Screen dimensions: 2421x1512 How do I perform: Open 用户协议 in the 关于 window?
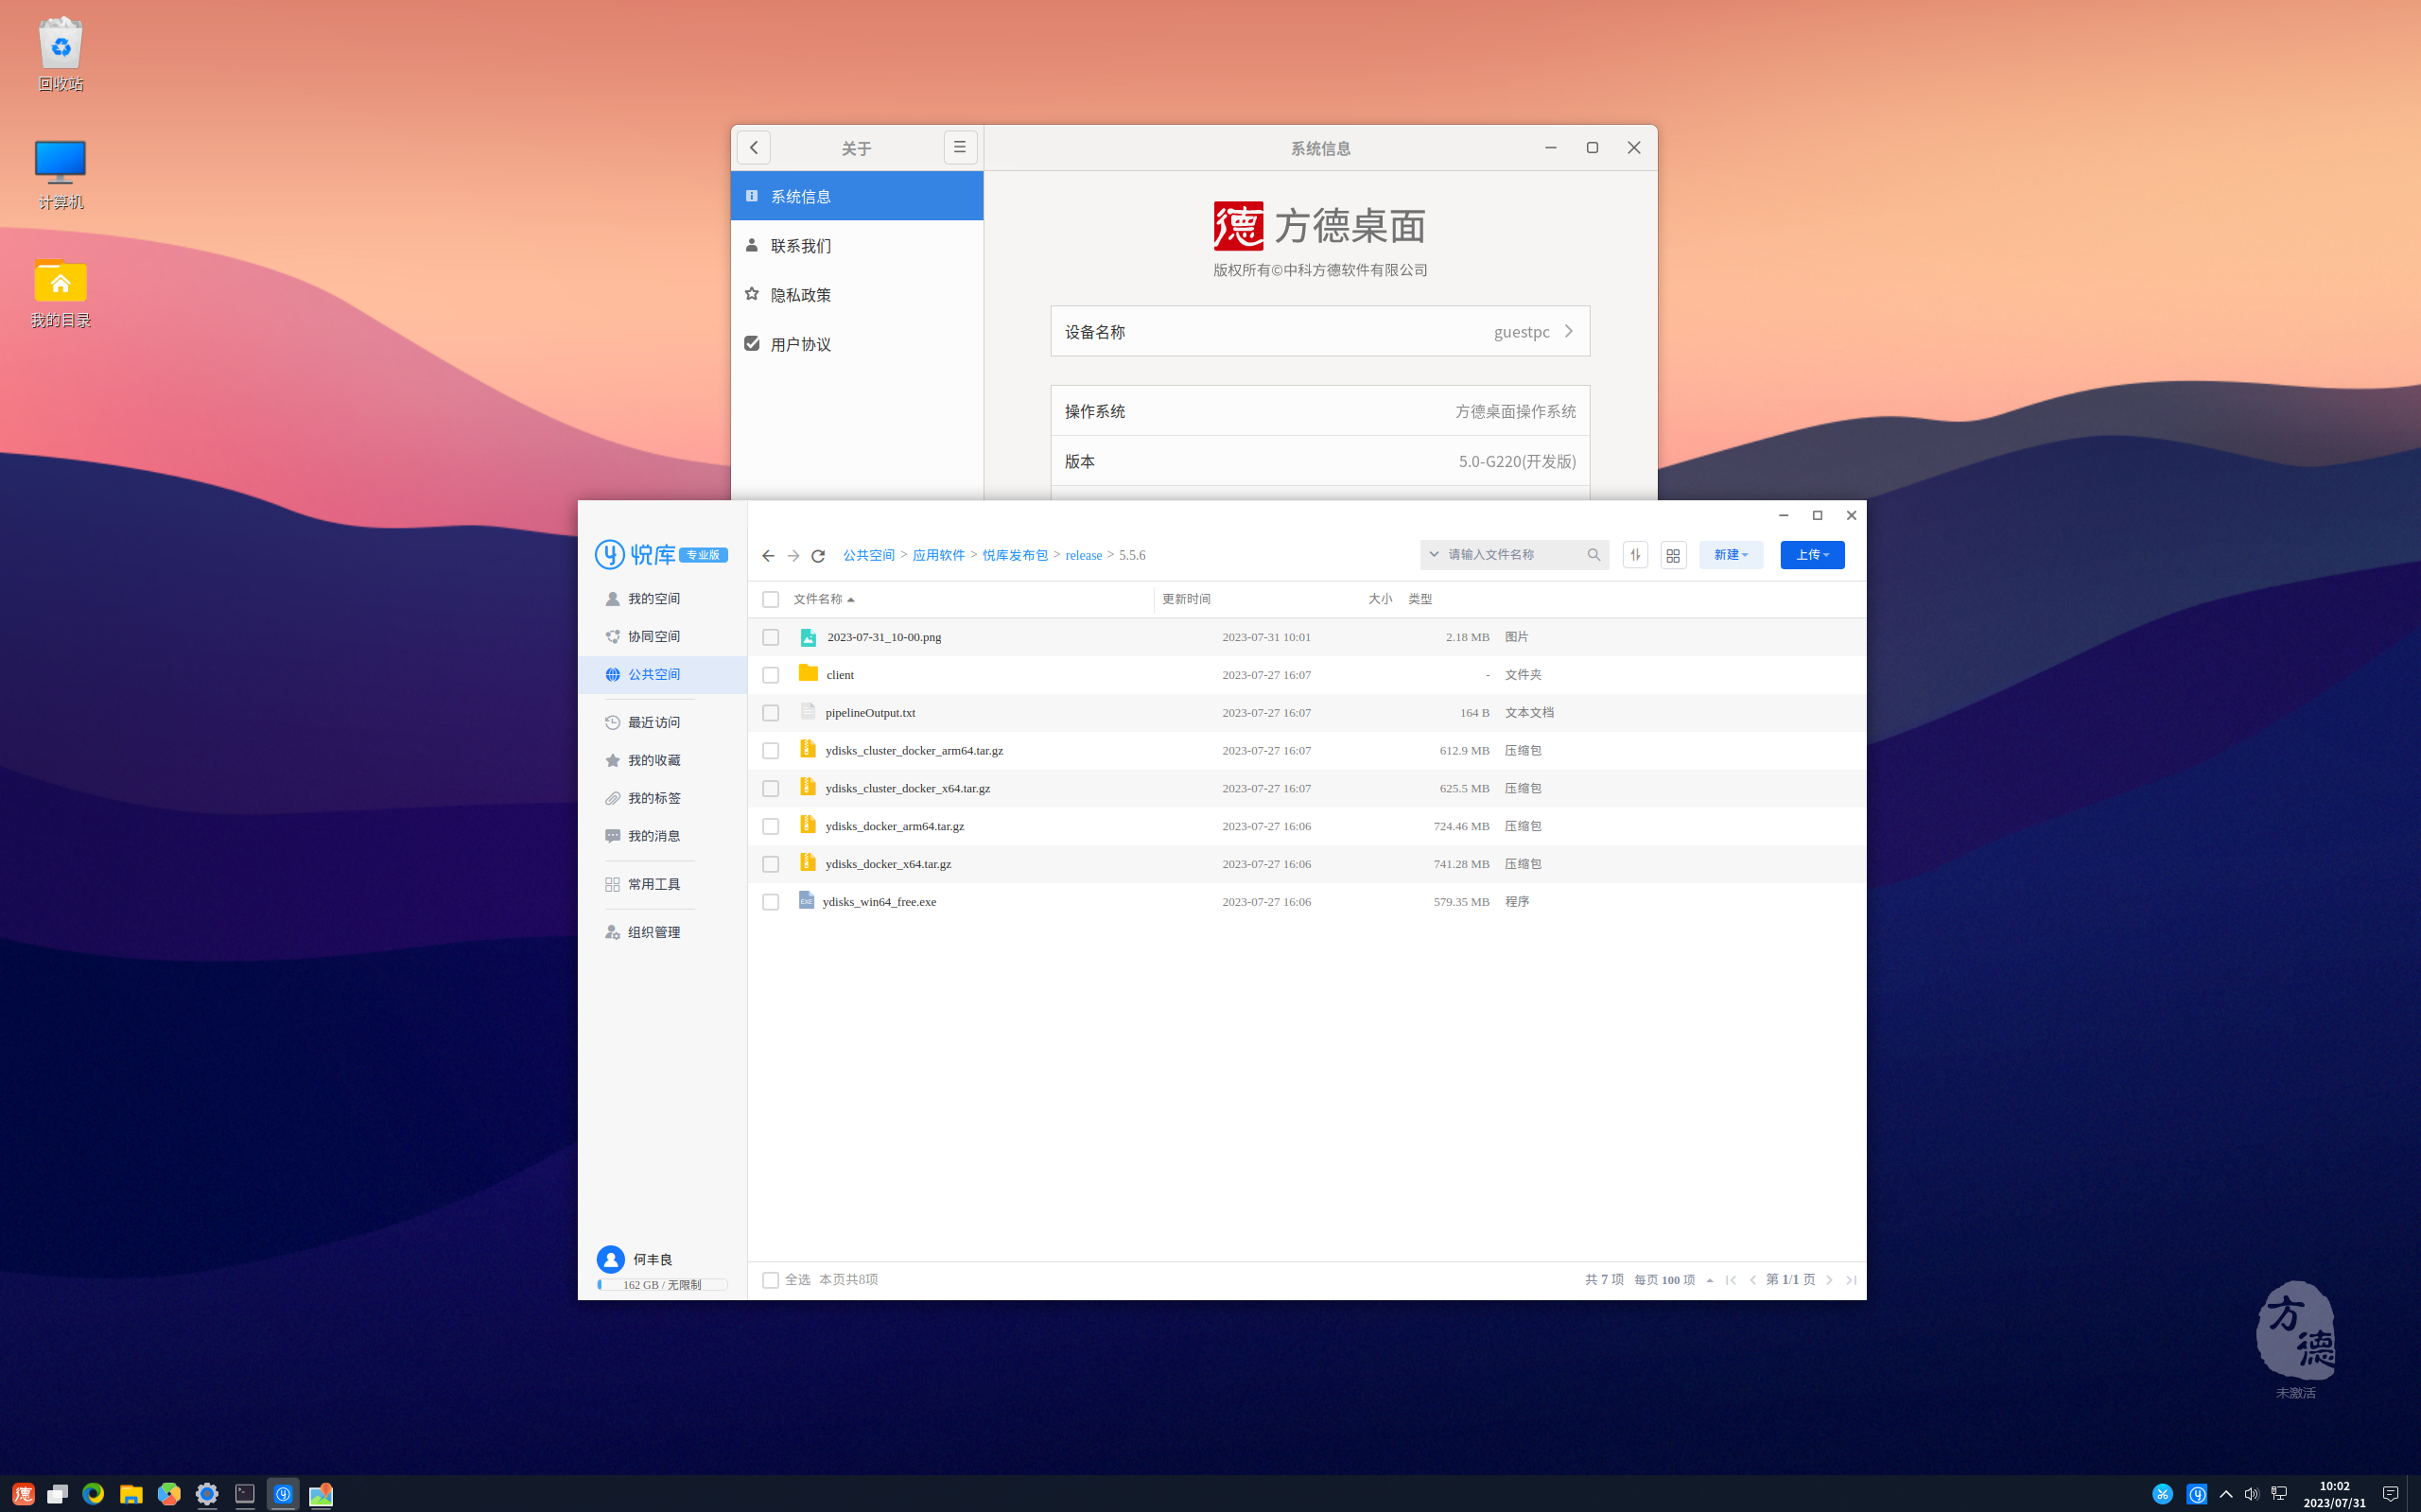(857, 343)
